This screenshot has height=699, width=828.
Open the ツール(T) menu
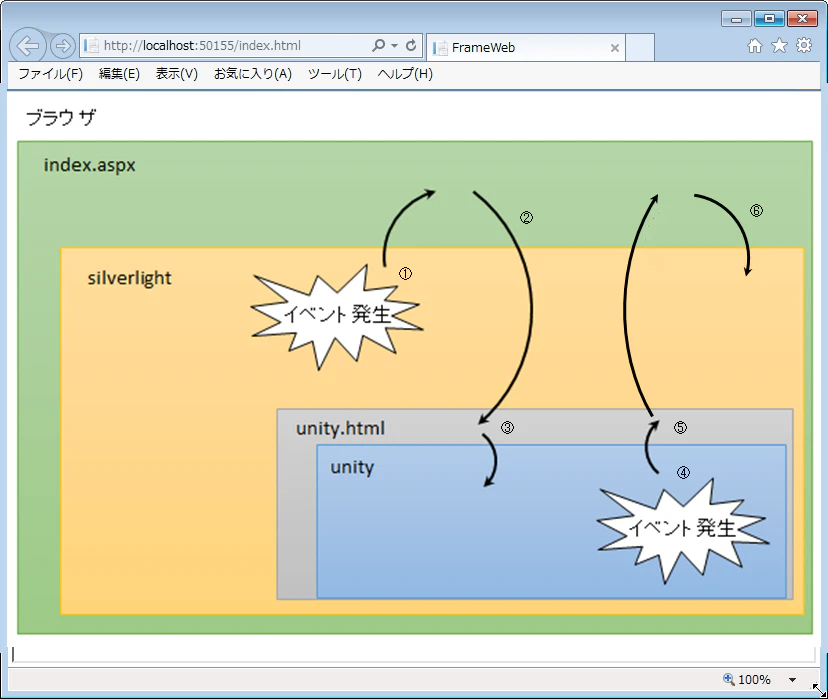(335, 74)
